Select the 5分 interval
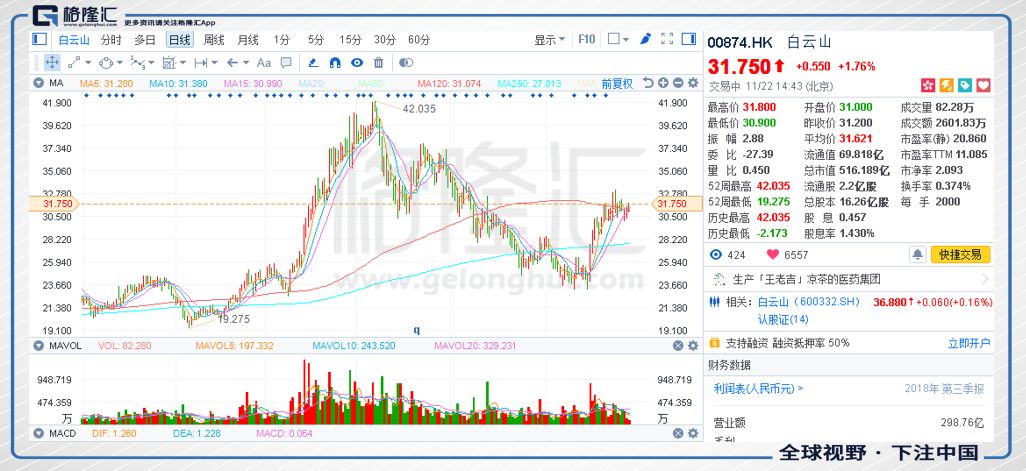The height and width of the screenshot is (471, 1026). [x=316, y=40]
